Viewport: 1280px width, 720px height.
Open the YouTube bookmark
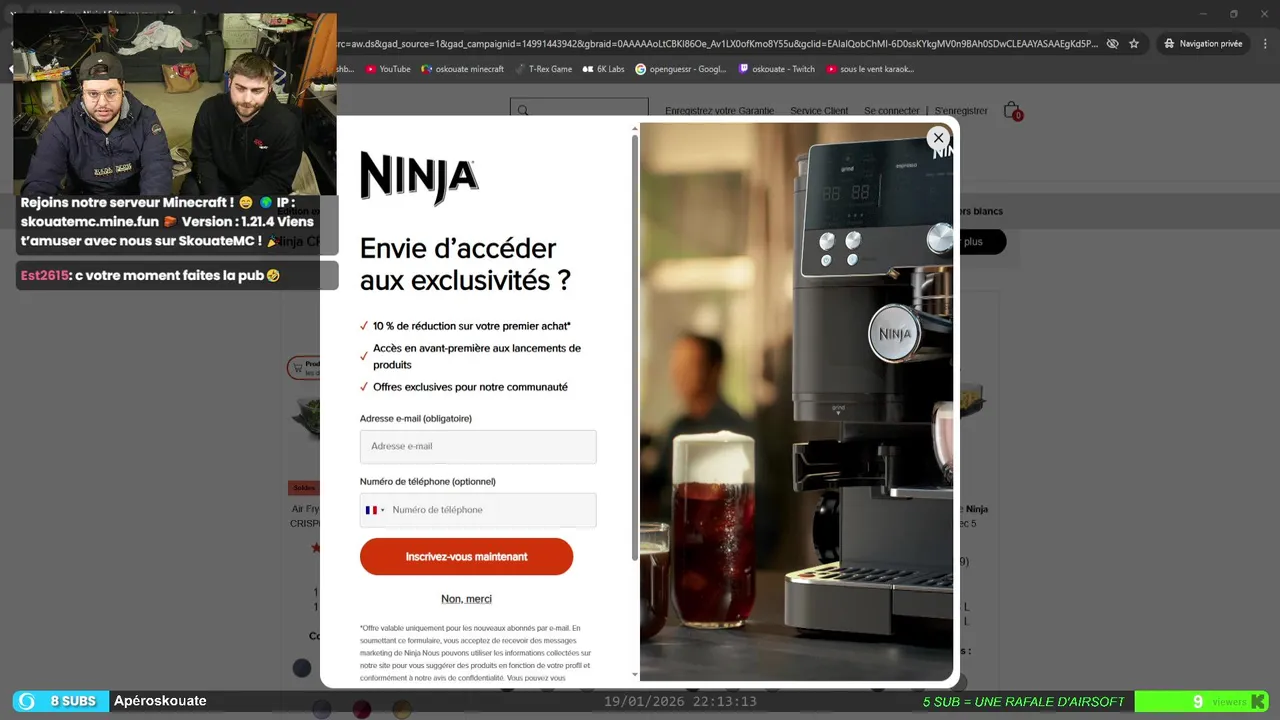(x=388, y=69)
